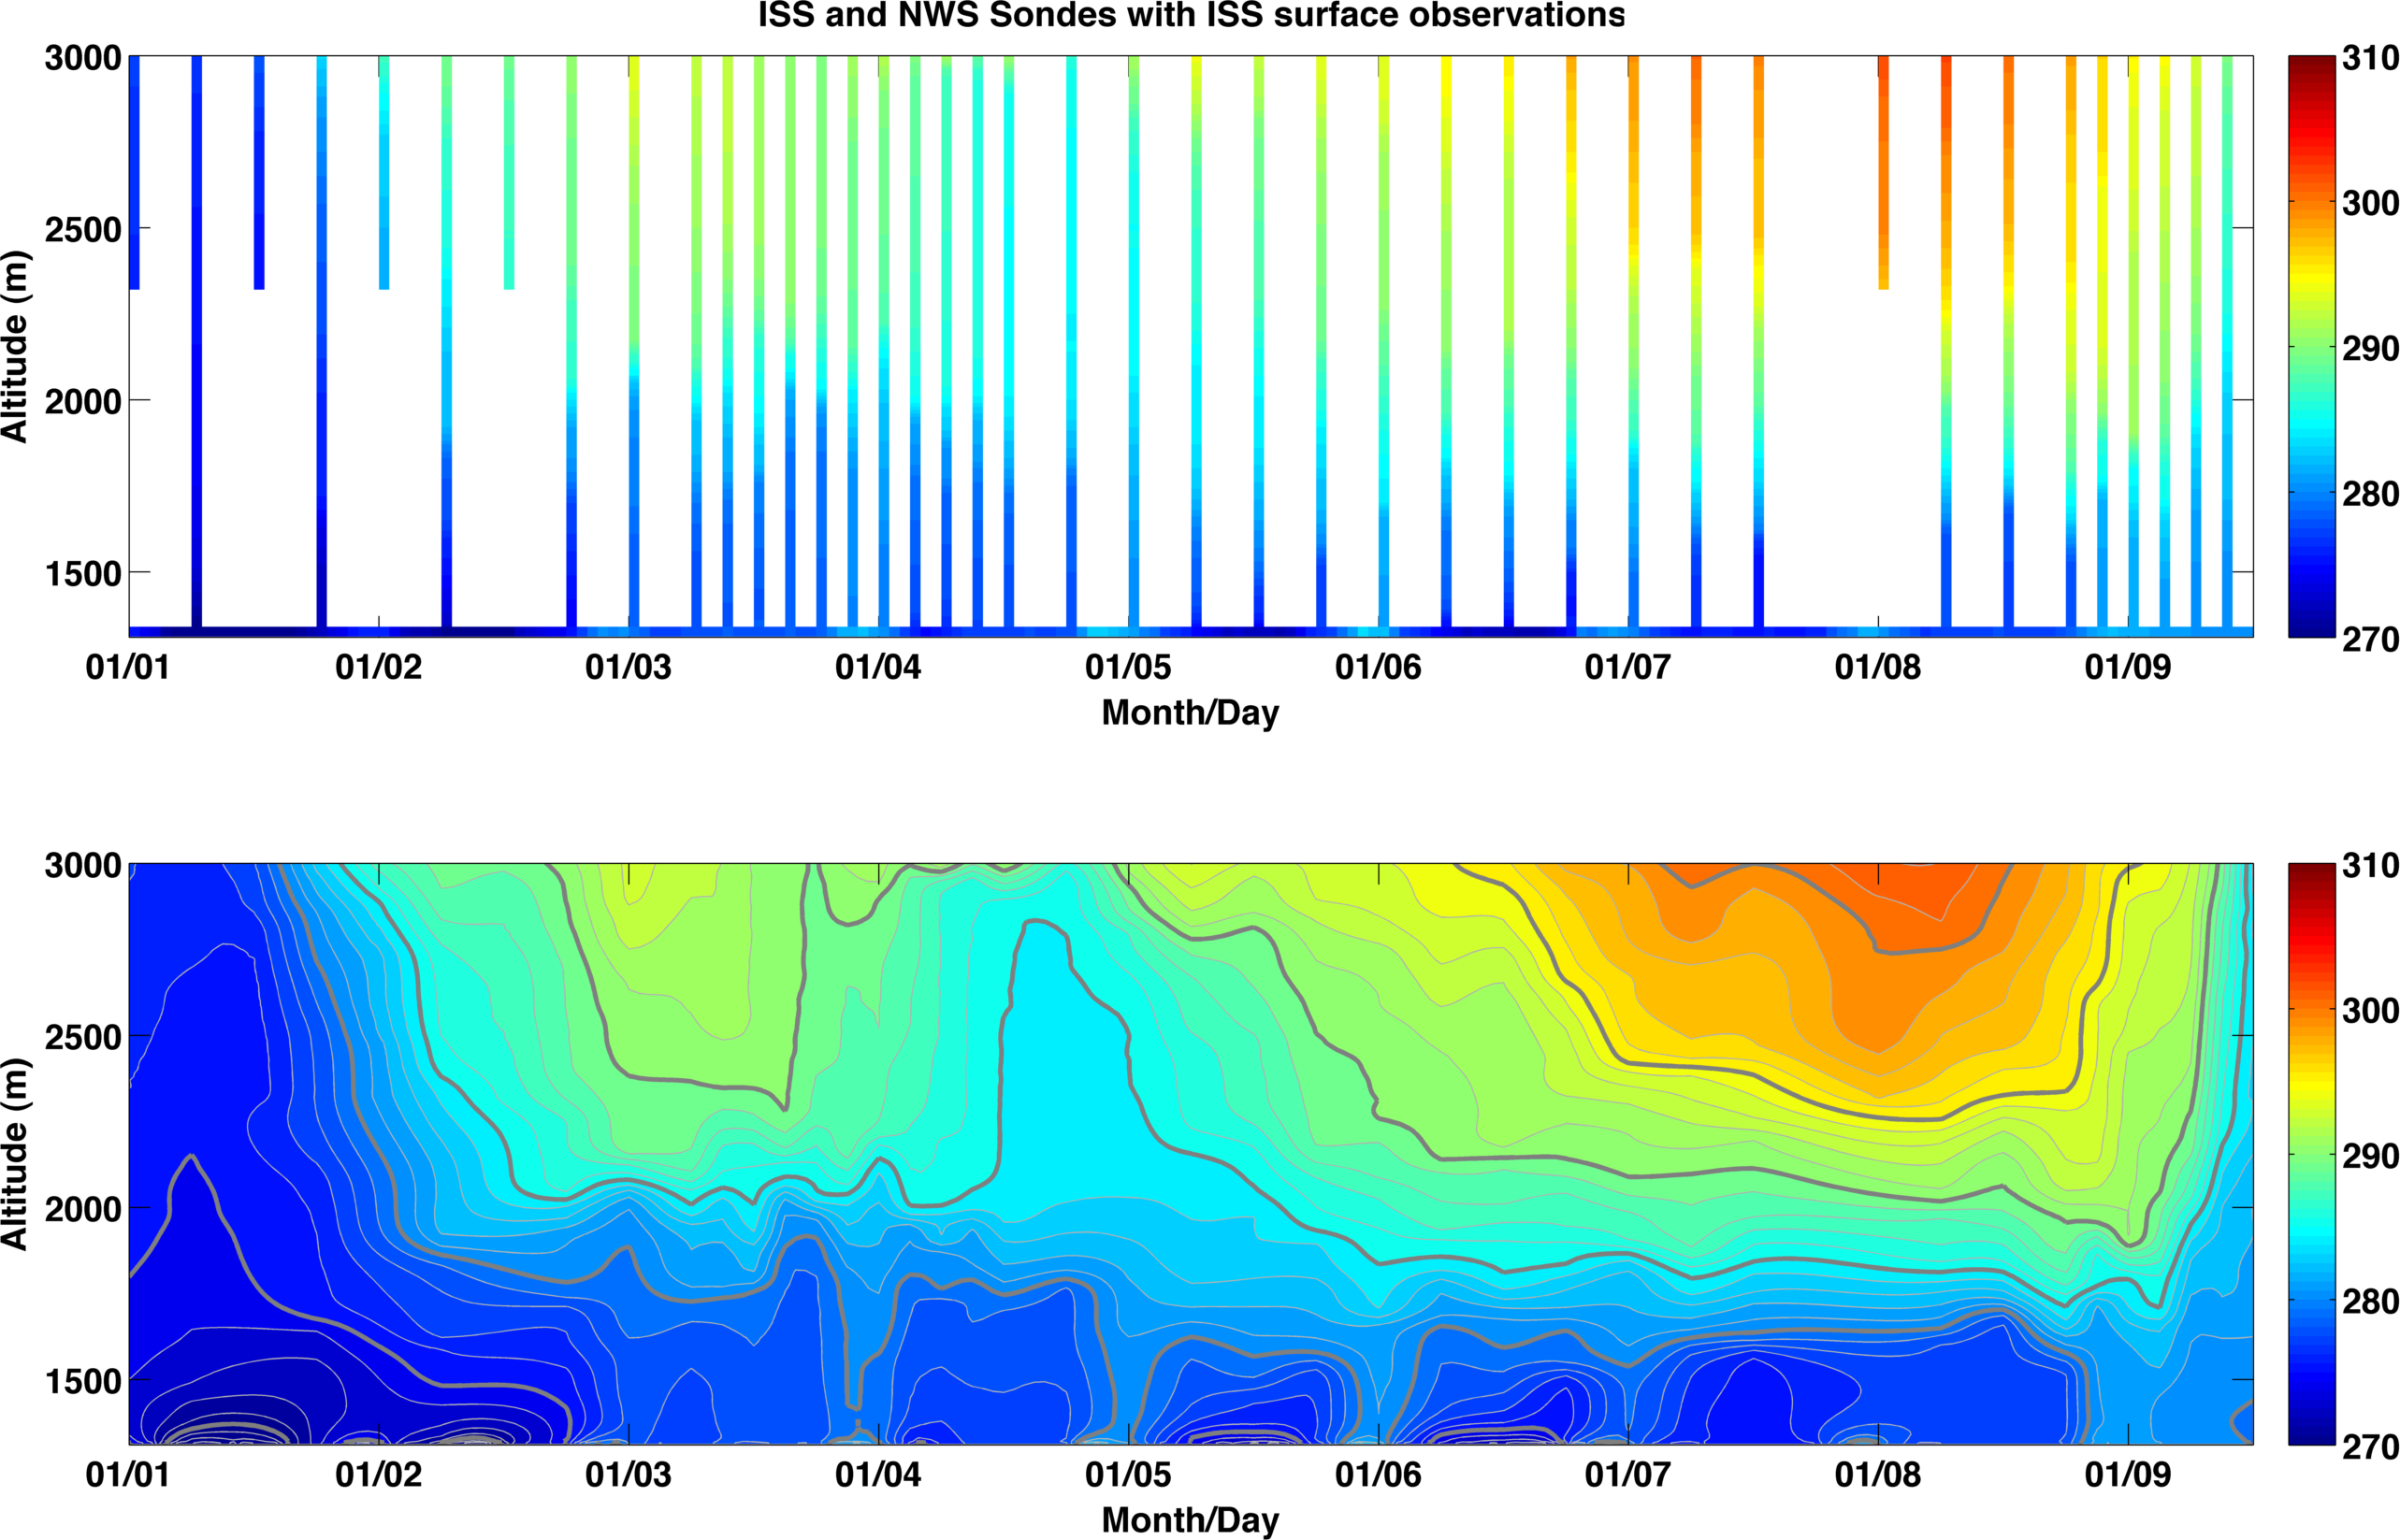
Task: Click the sonde panel's 'Month/Day' axis label
Action: (x=1190, y=713)
